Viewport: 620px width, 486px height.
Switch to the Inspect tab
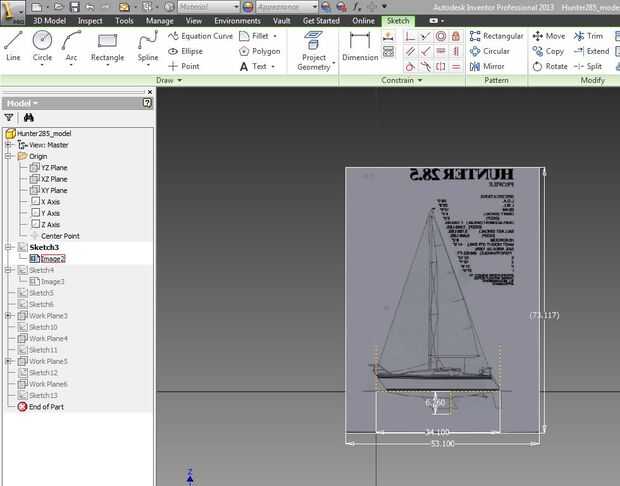click(90, 21)
